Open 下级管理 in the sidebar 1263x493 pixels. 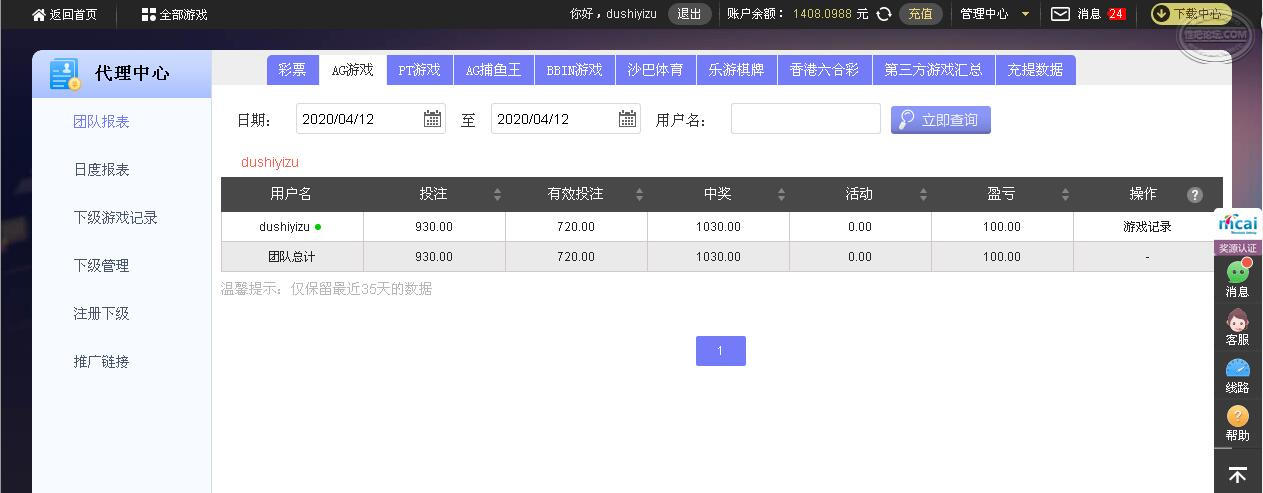(x=101, y=266)
